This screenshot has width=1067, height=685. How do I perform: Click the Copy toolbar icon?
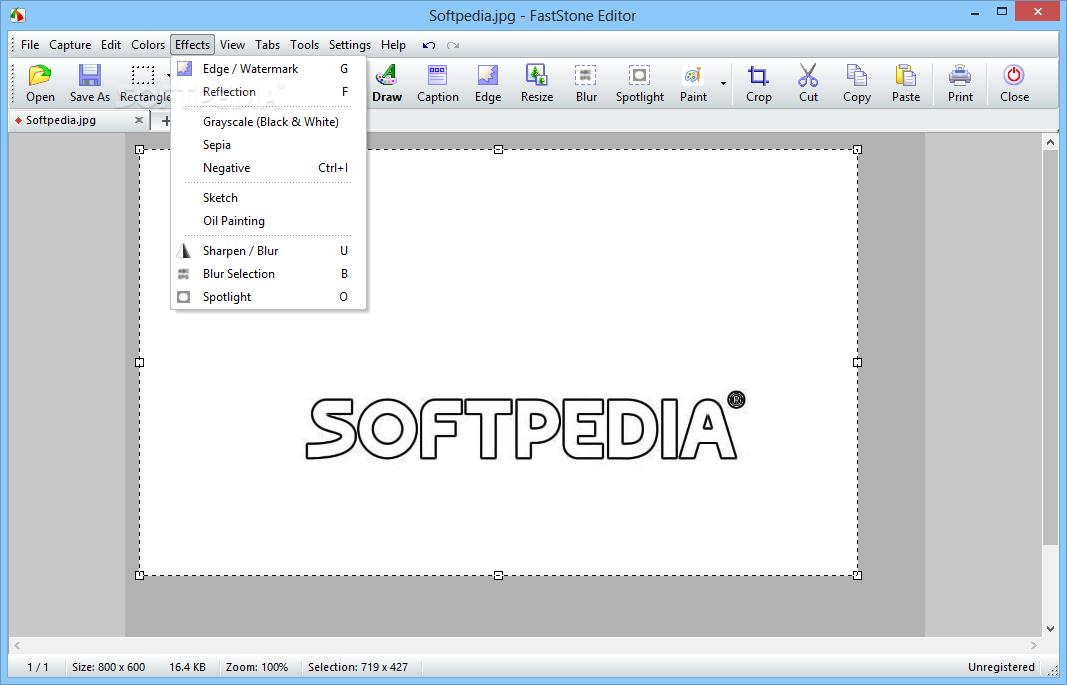(x=857, y=83)
